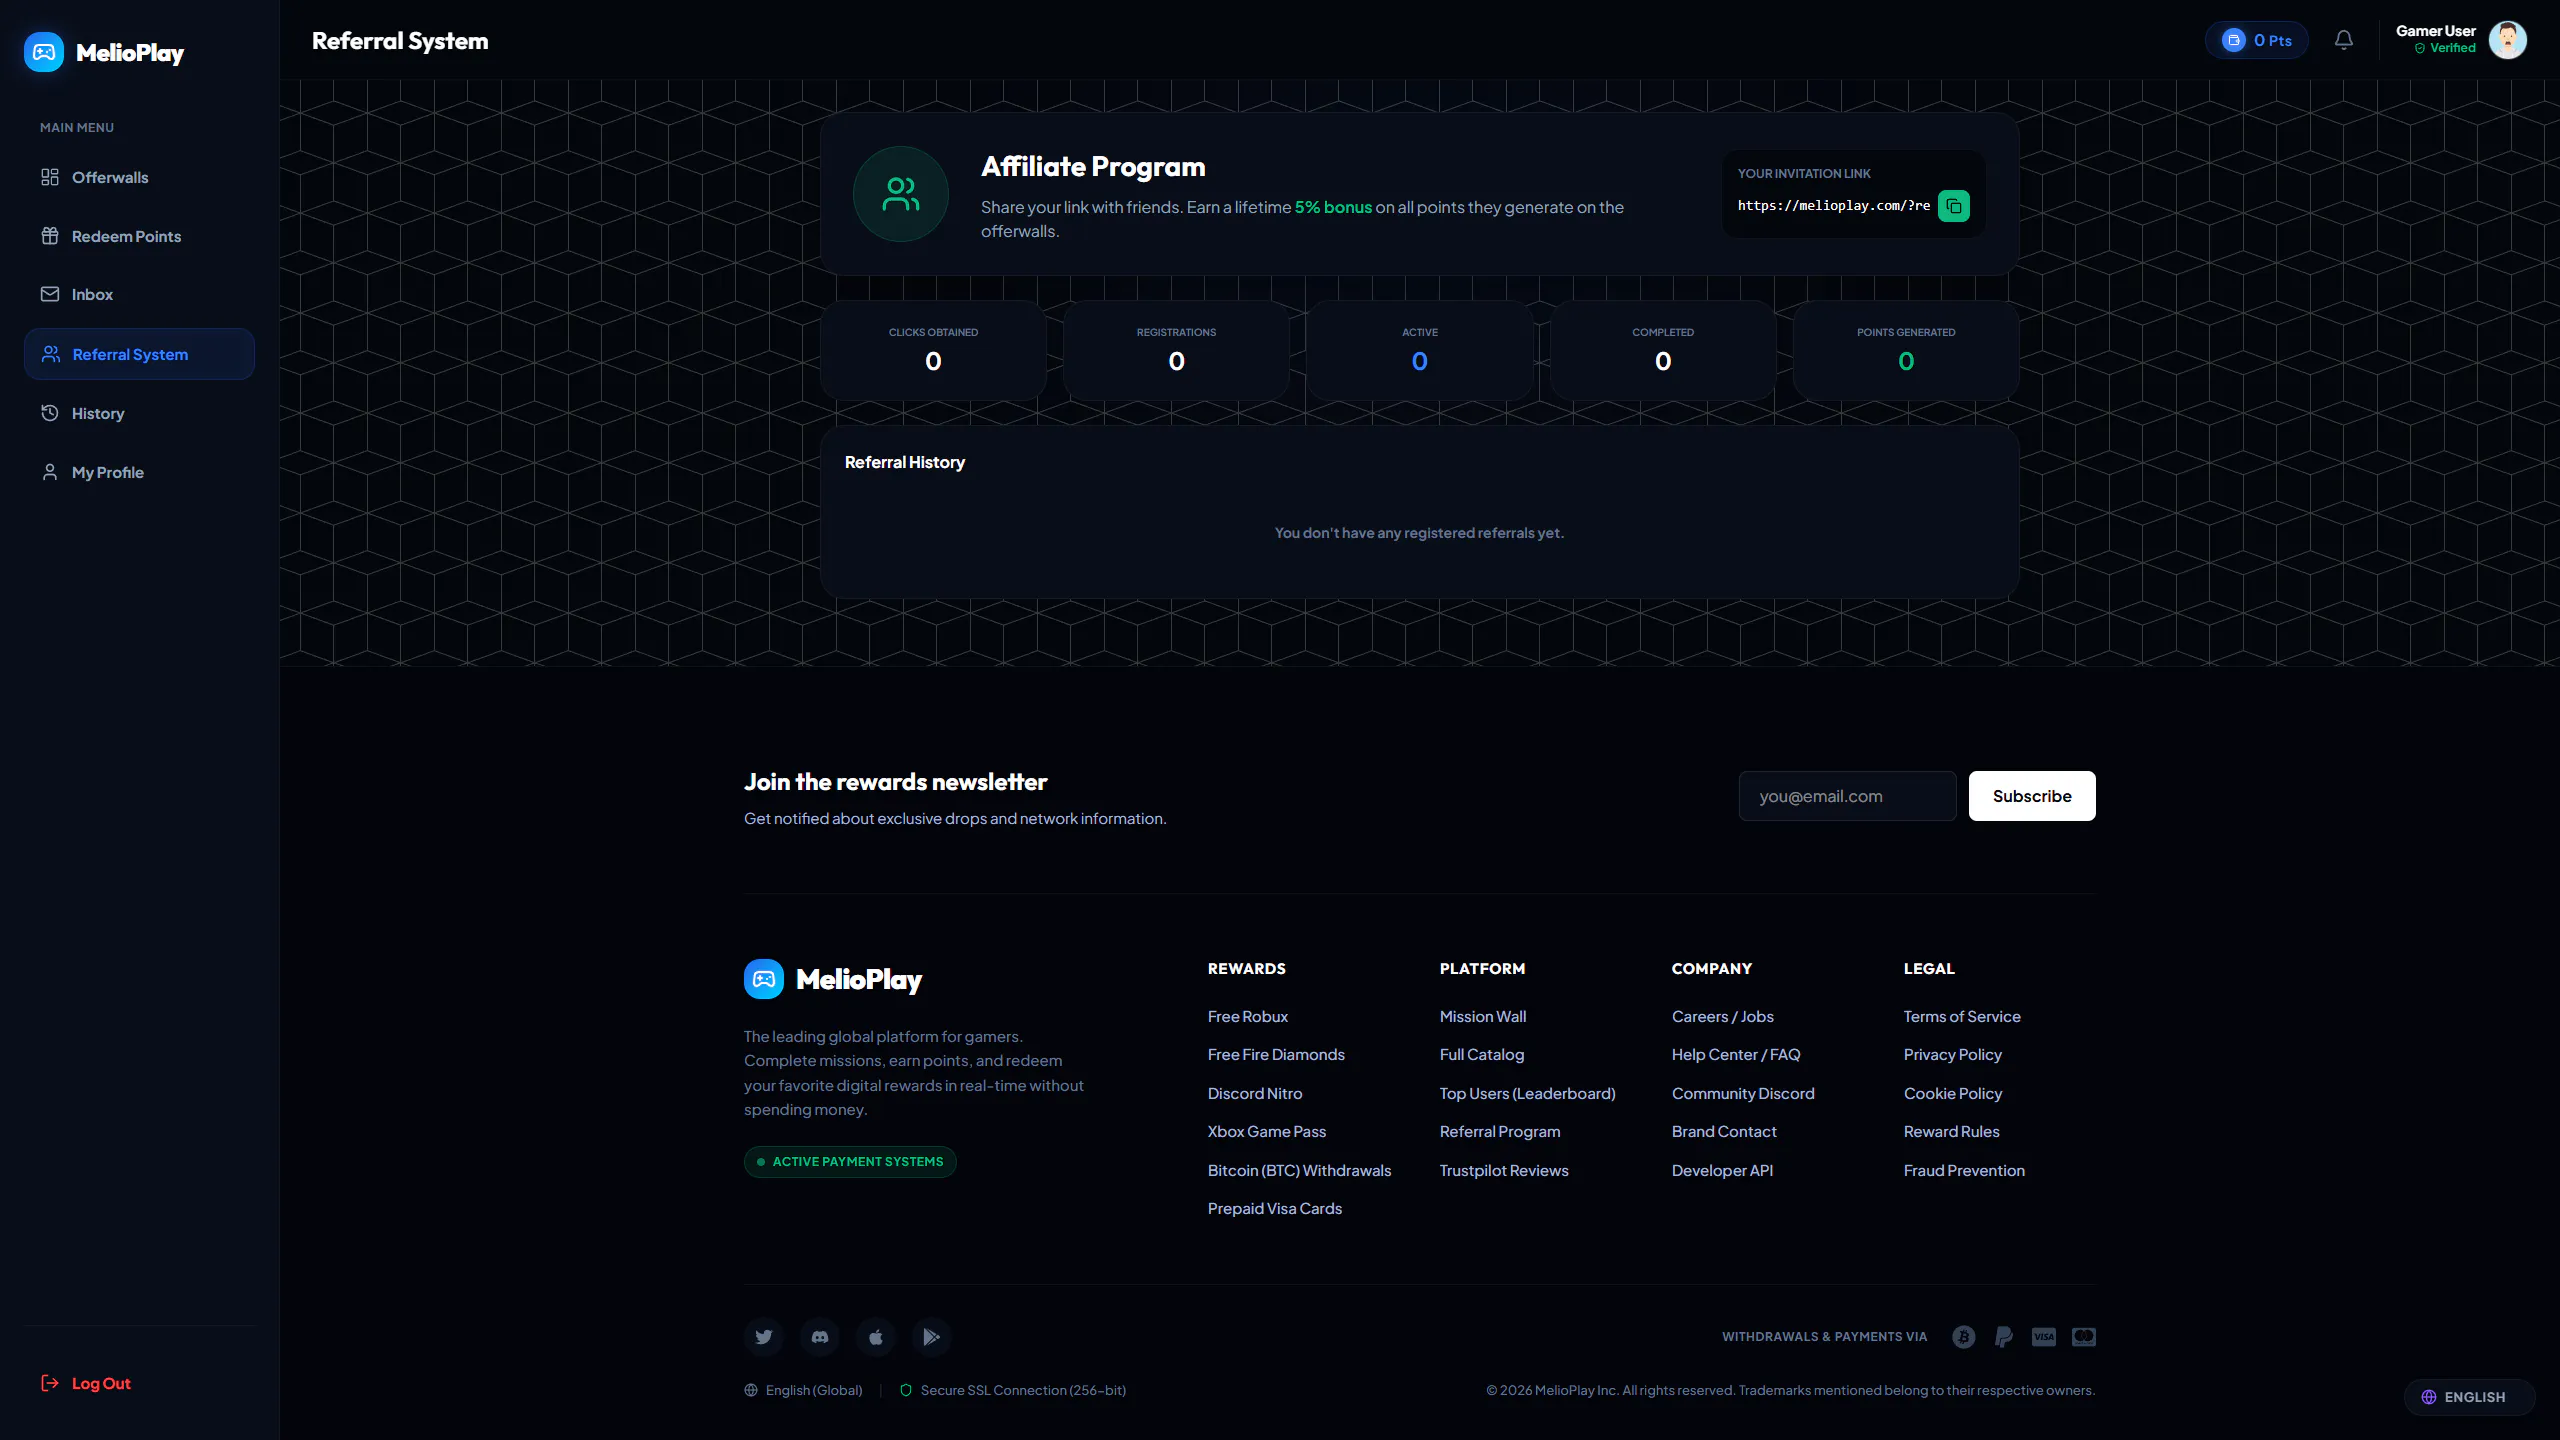Open the Inbox menu item
Viewport: 2560px width, 1440px height.
(x=139, y=294)
